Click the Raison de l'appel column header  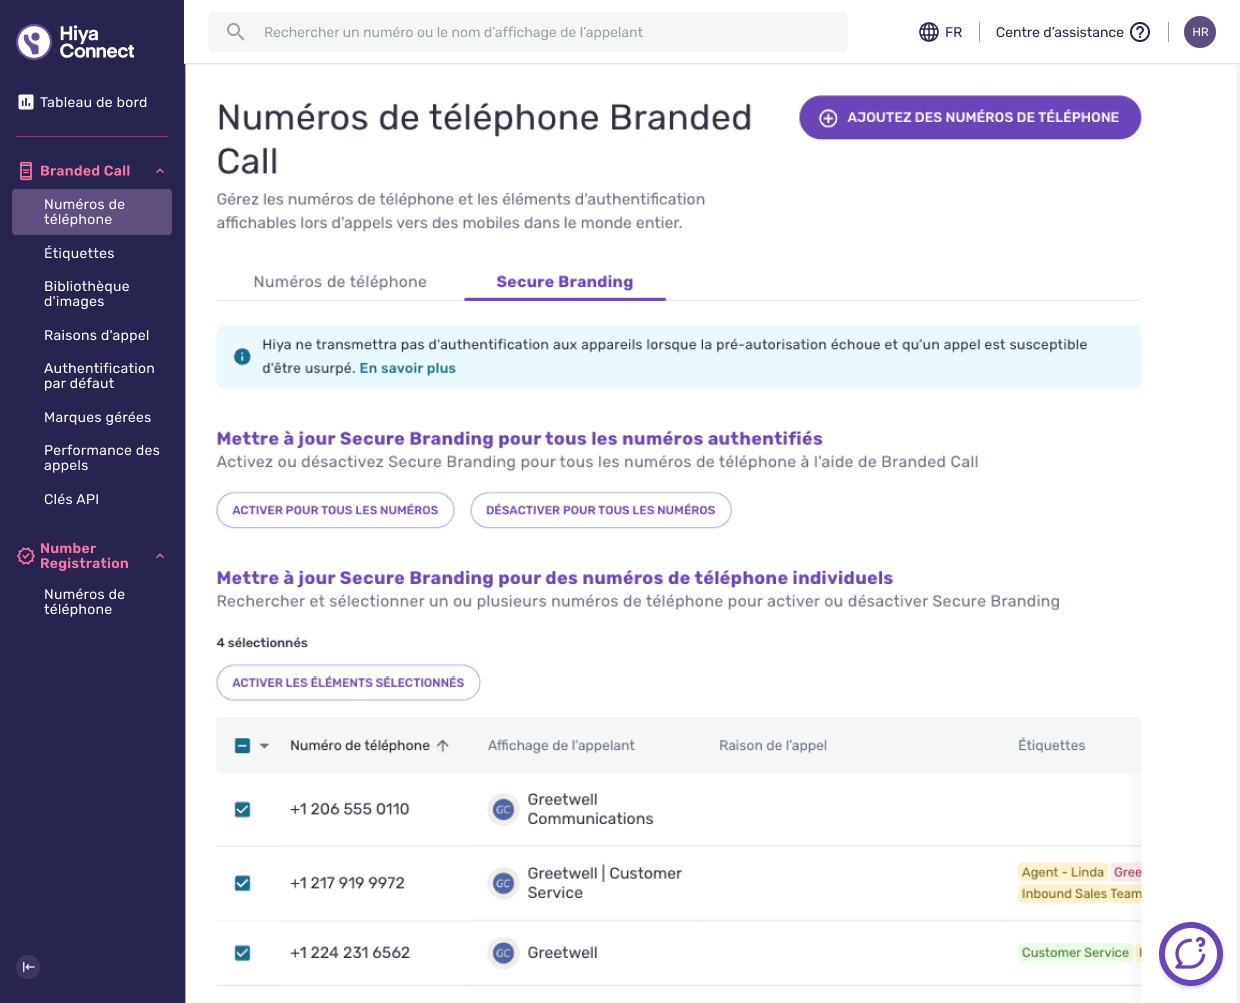(773, 745)
